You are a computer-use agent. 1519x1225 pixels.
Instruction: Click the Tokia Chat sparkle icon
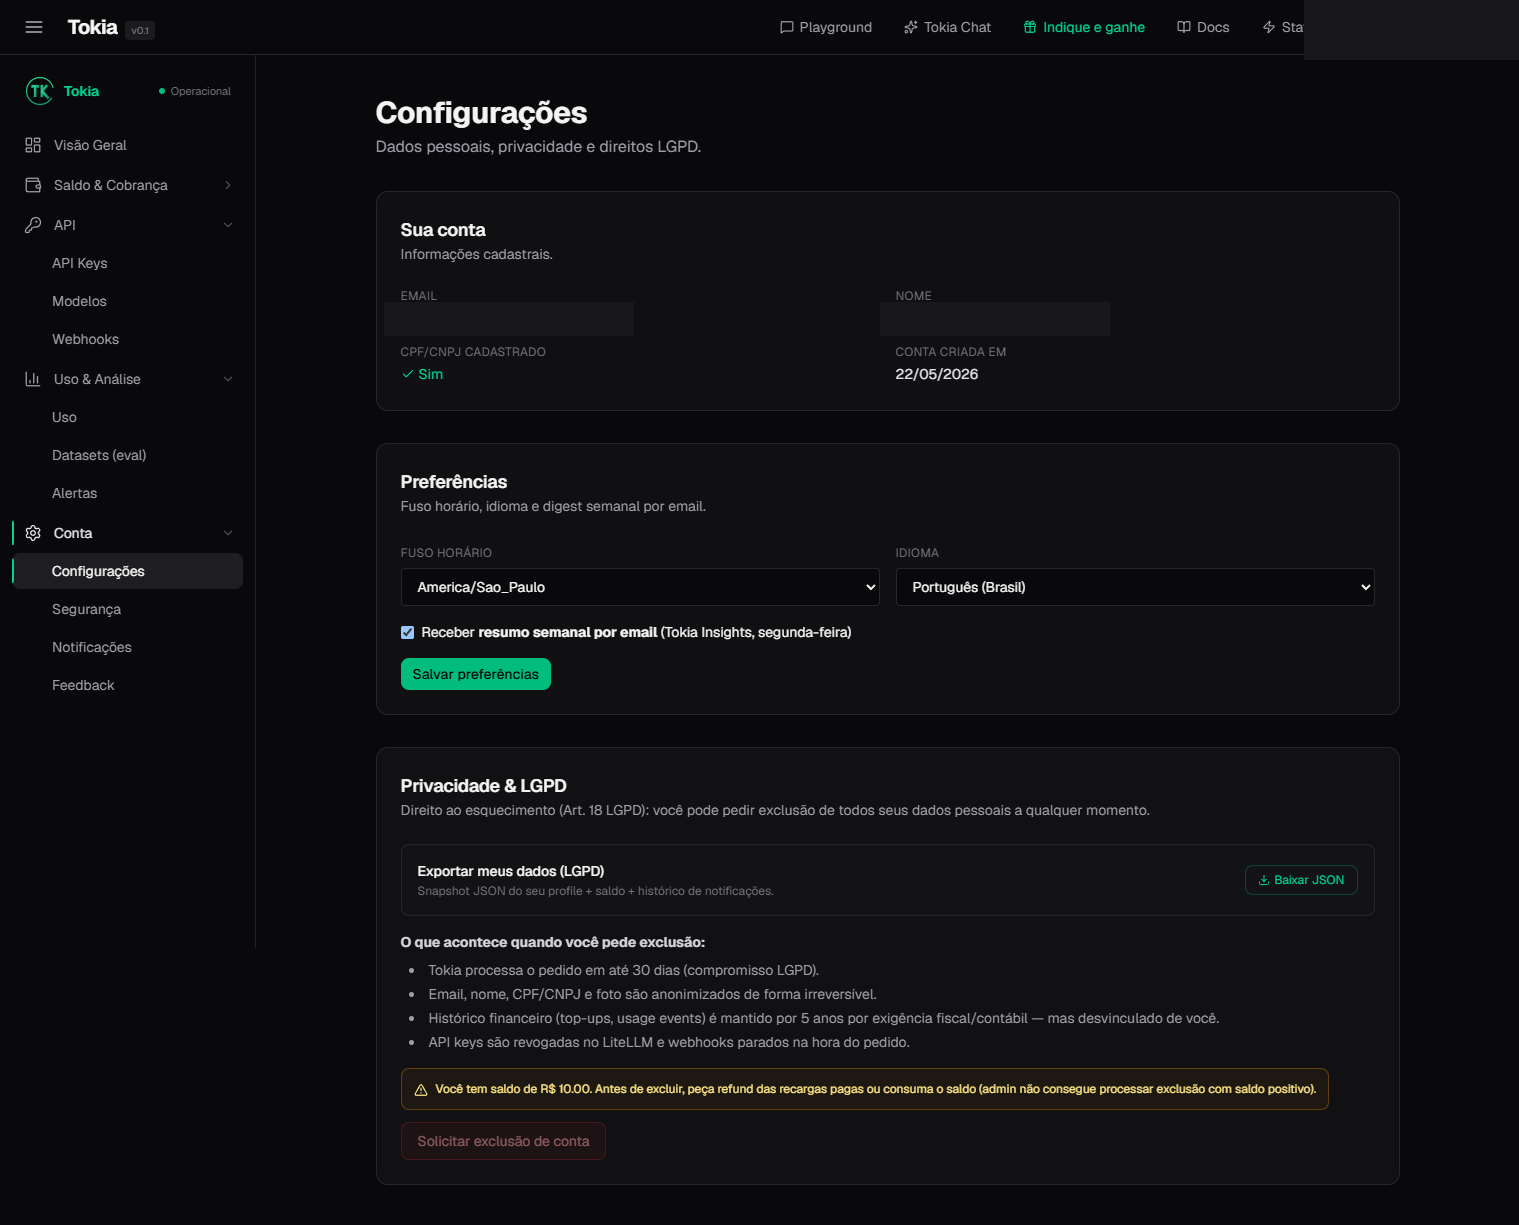(x=911, y=27)
